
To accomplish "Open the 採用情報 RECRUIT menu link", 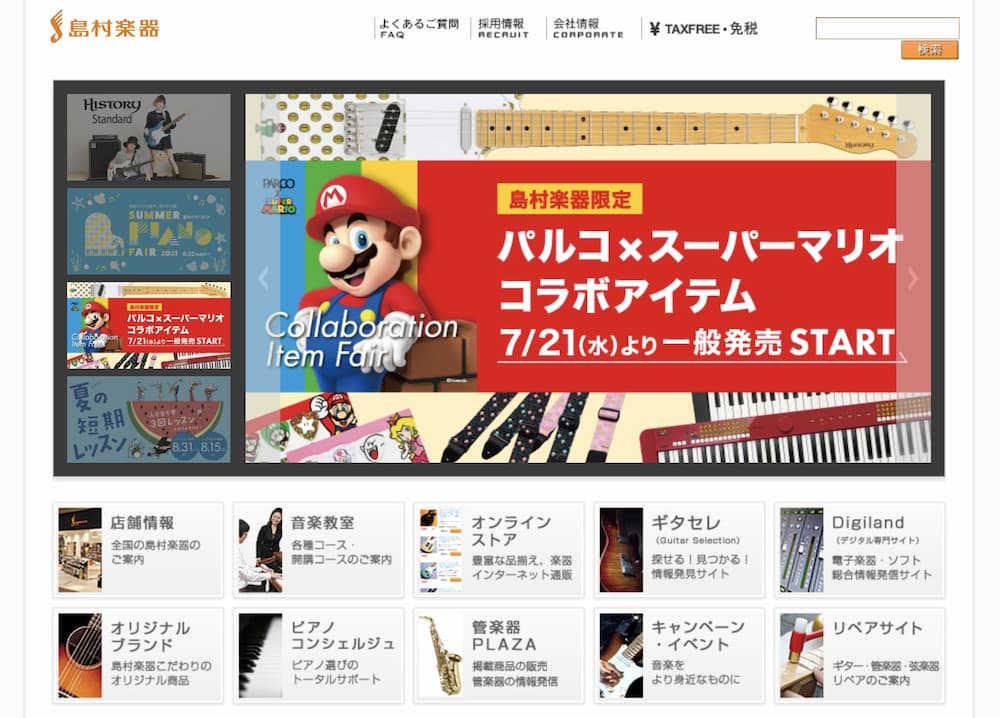I will pos(503,28).
